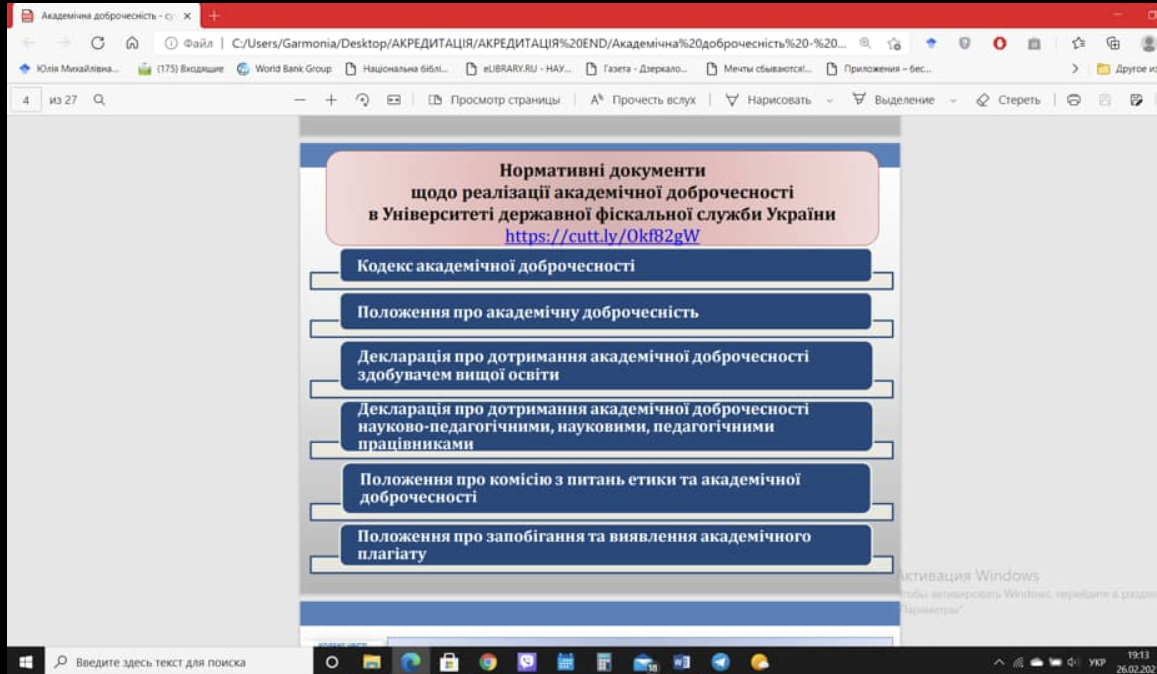Activate Прочесть вслух read aloud
Viewport: 1157px width, 674px height.
click(643, 100)
